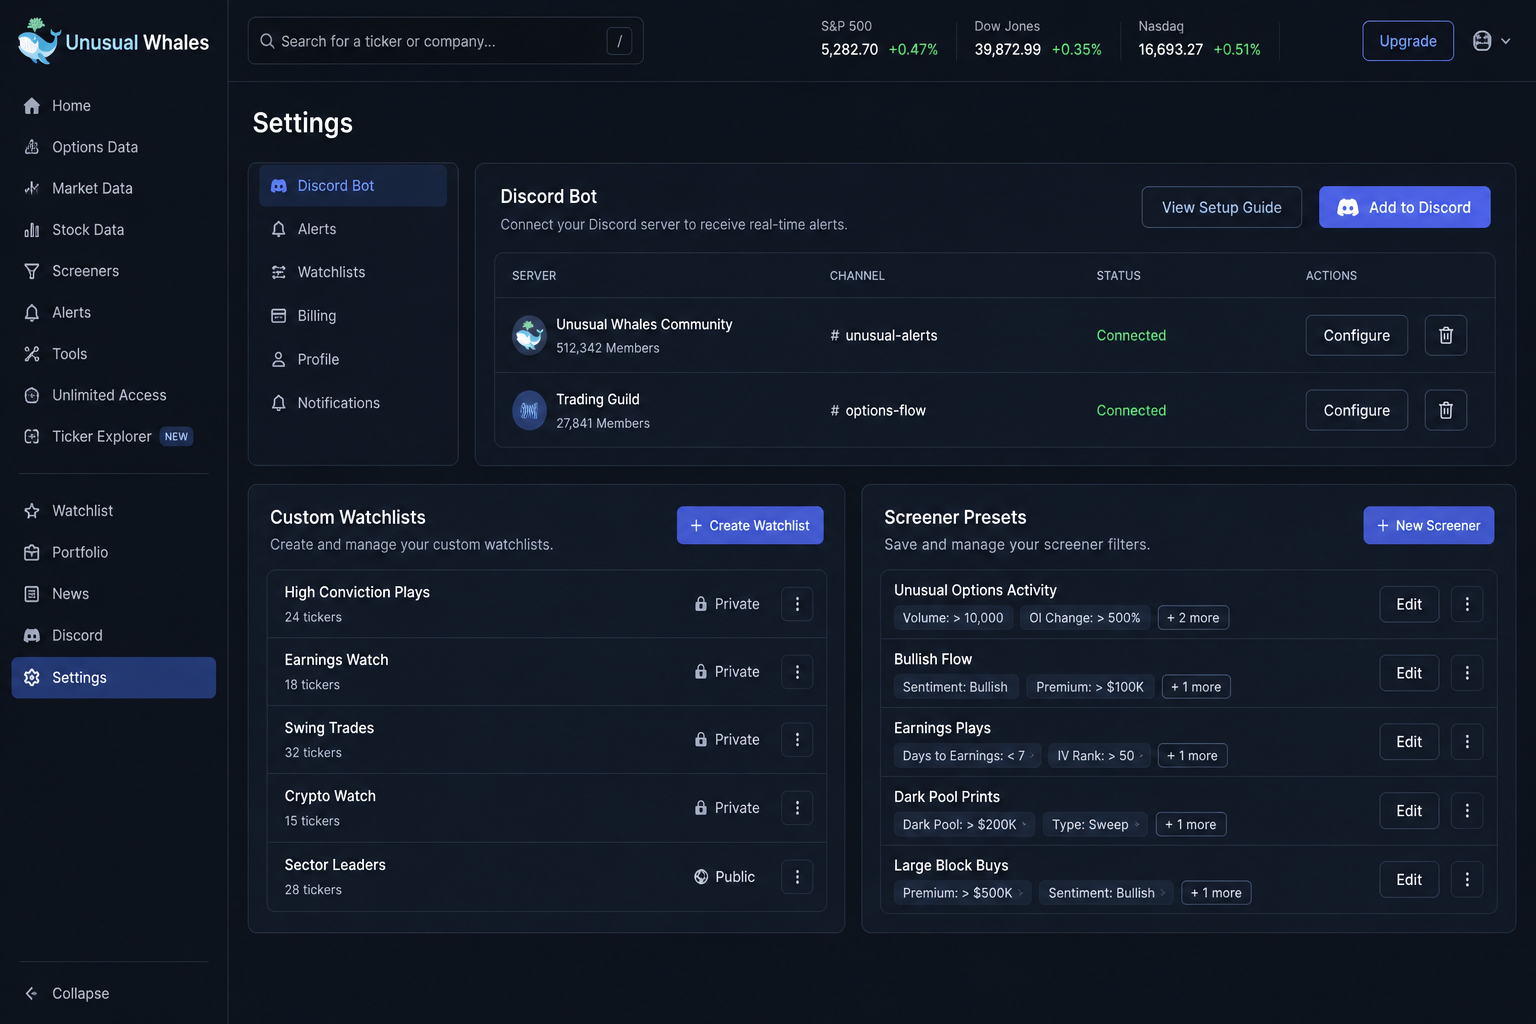The width and height of the screenshot is (1536, 1024).
Task: Open options menu for Sector Leaders
Action: click(x=797, y=877)
